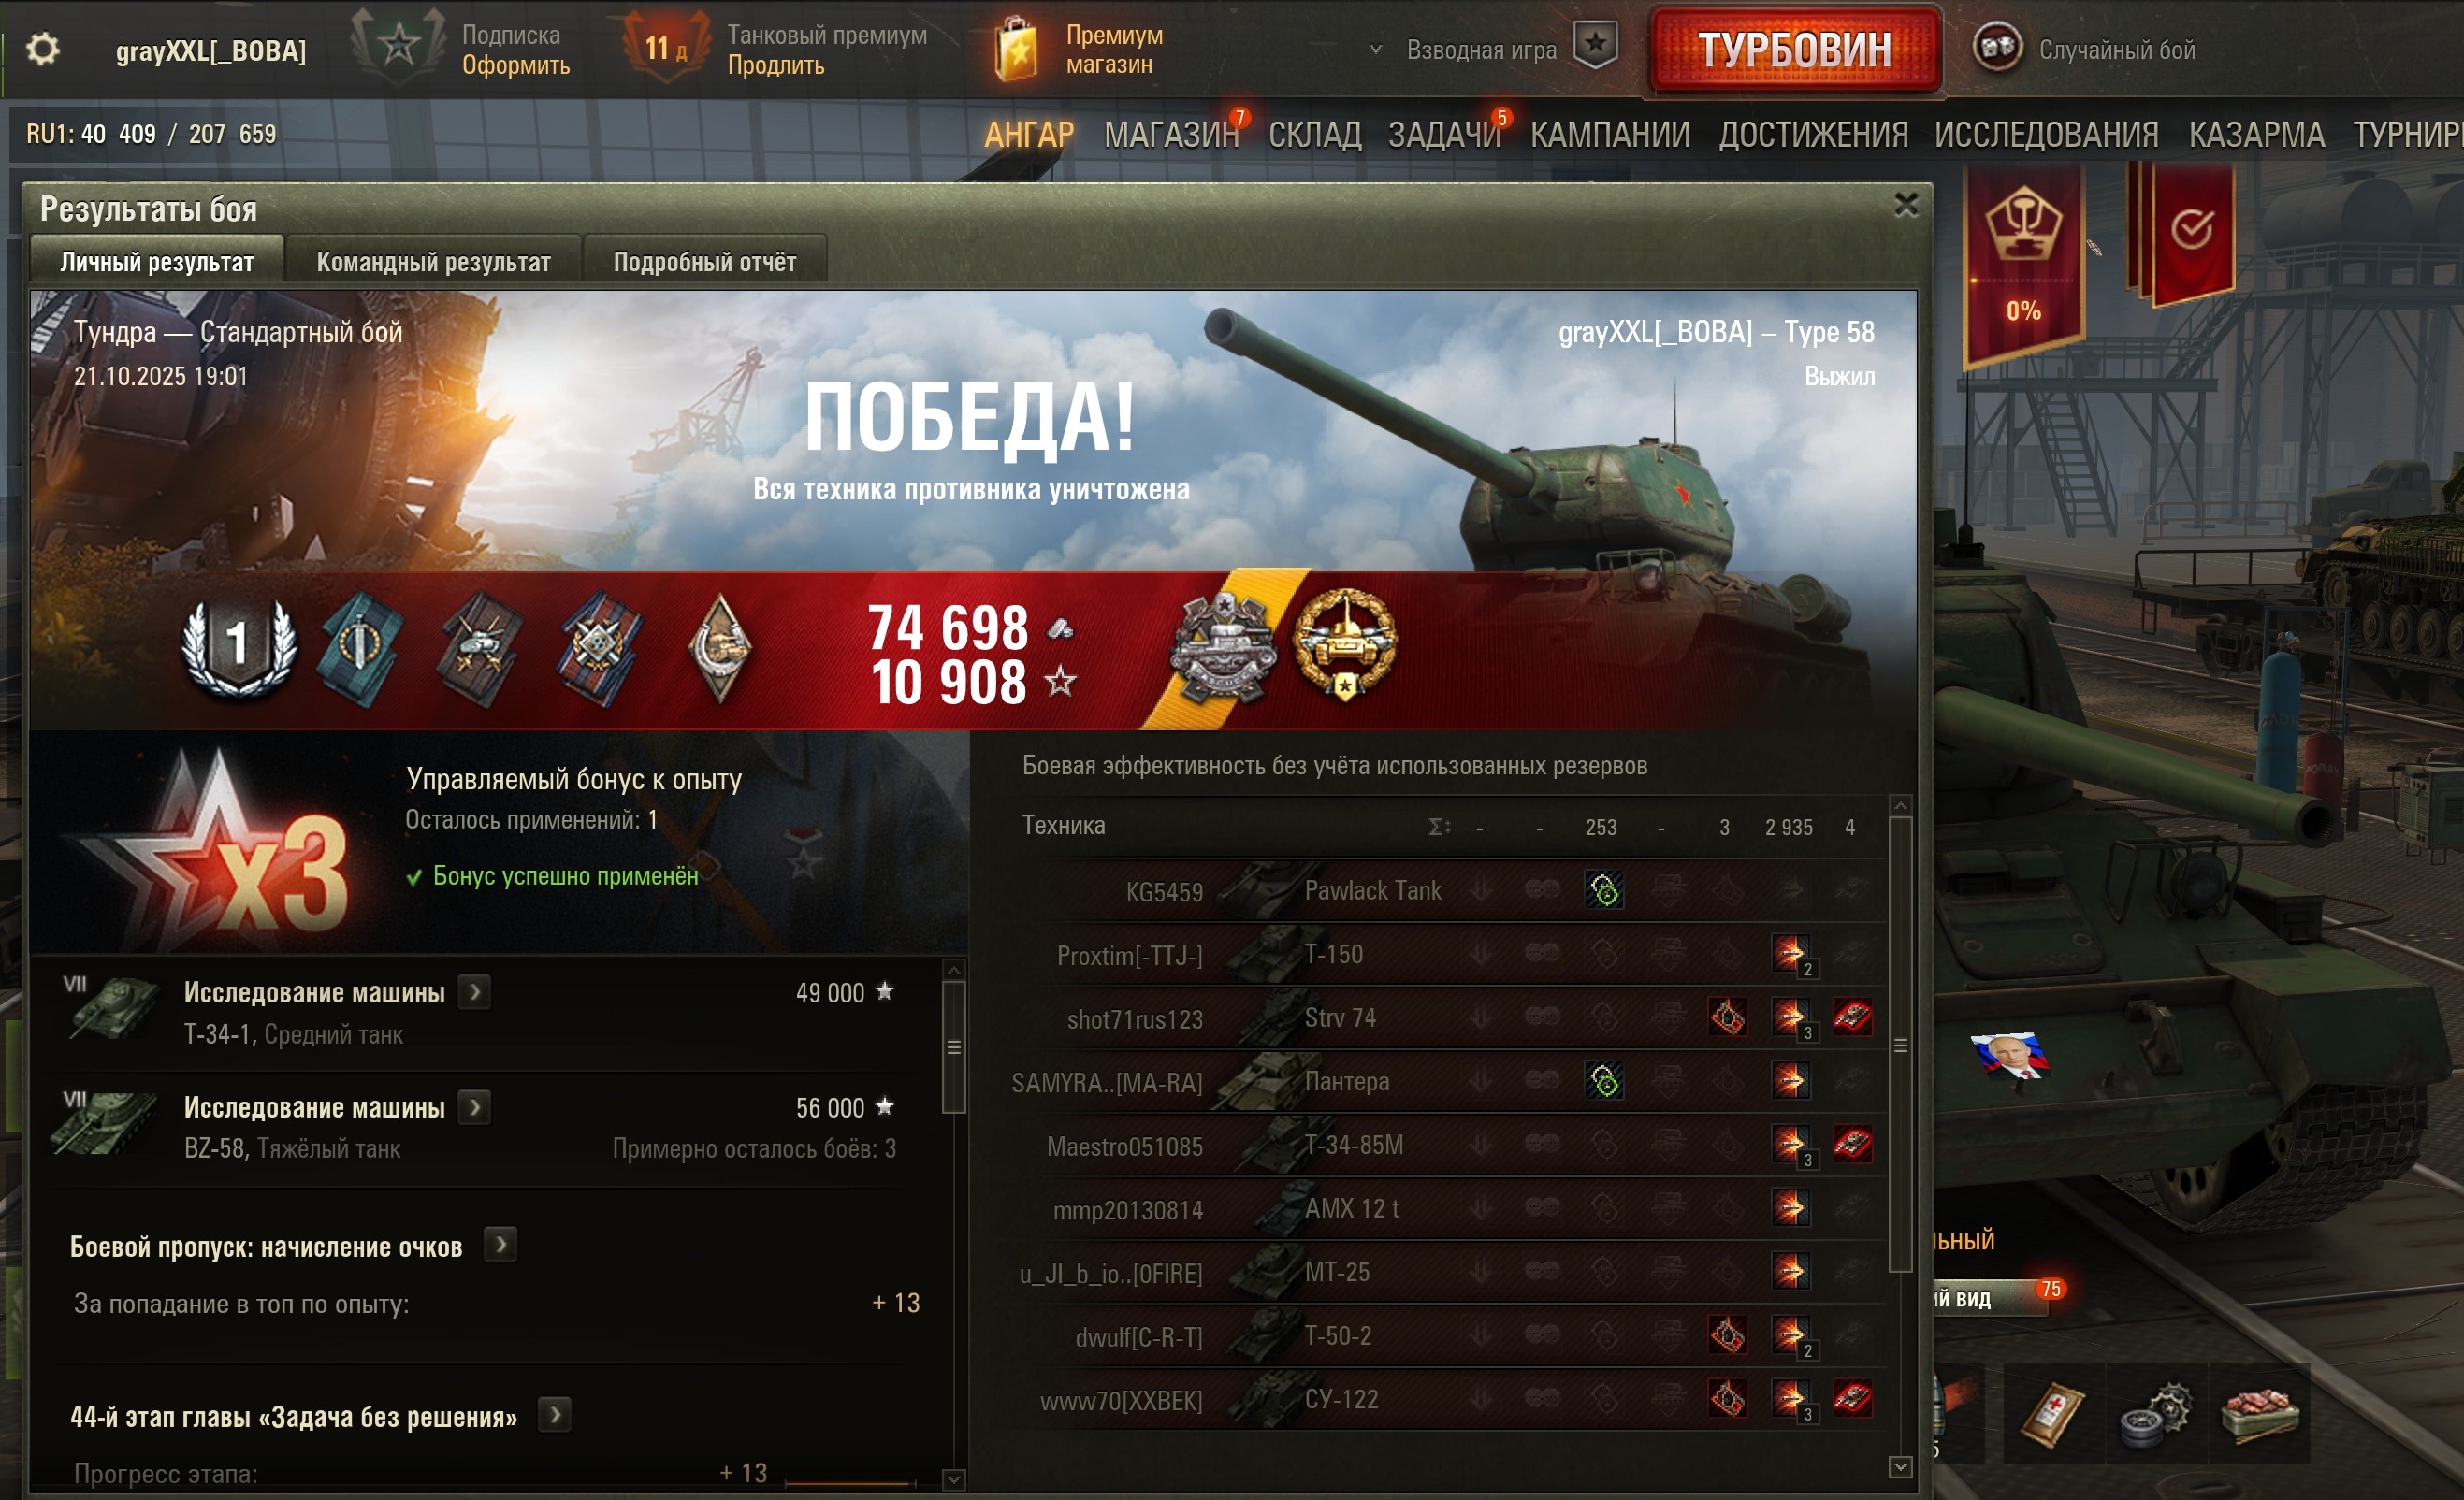Click the Russian flag portrait emblem on tank
Image resolution: width=2464 pixels, height=1500 pixels.
[x=2010, y=1056]
